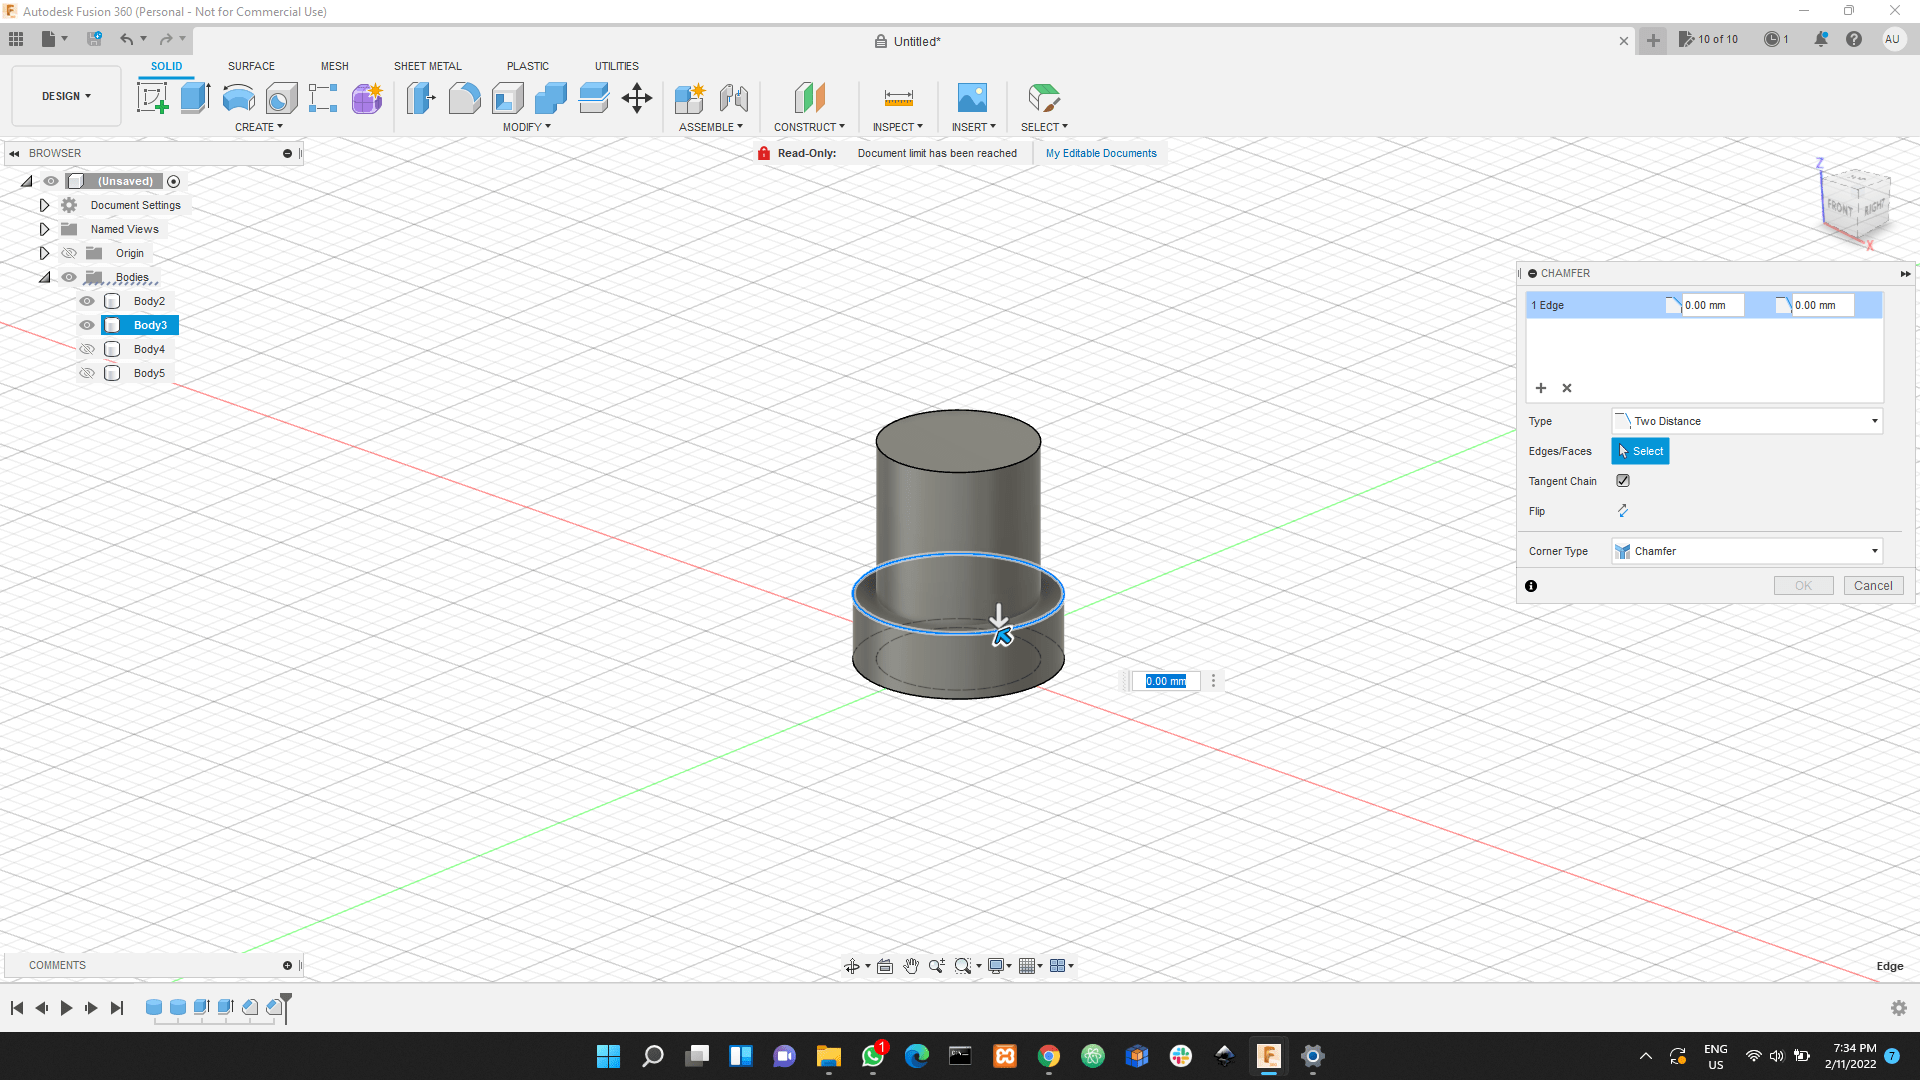The height and width of the screenshot is (1080, 1920).
Task: Select the Move/Copy tool
Action: (636, 97)
